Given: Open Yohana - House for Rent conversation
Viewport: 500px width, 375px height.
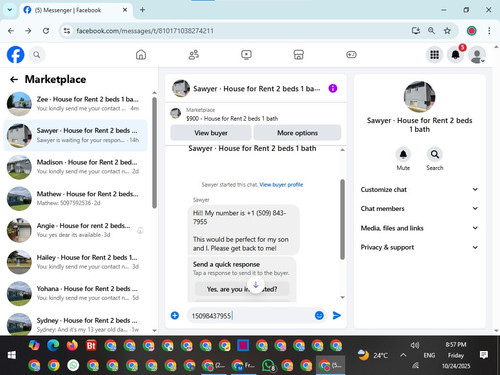Looking at the screenshot, I should point(75,293).
